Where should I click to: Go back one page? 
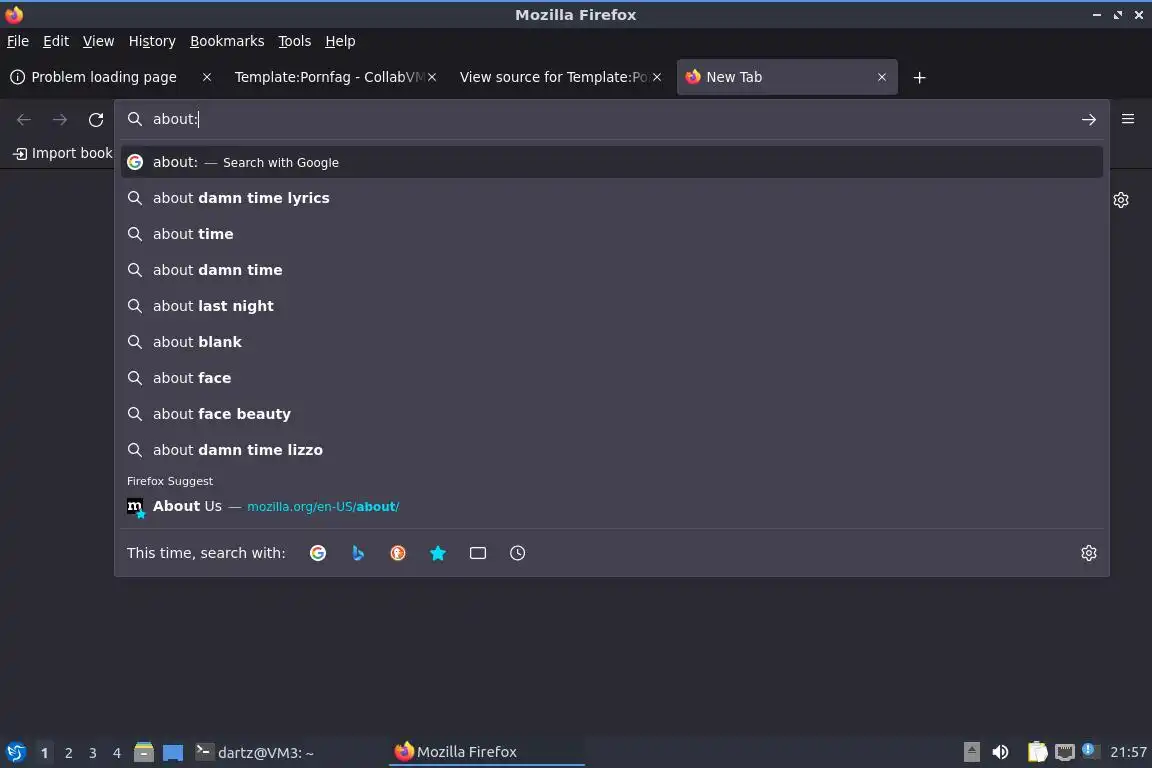coord(24,120)
